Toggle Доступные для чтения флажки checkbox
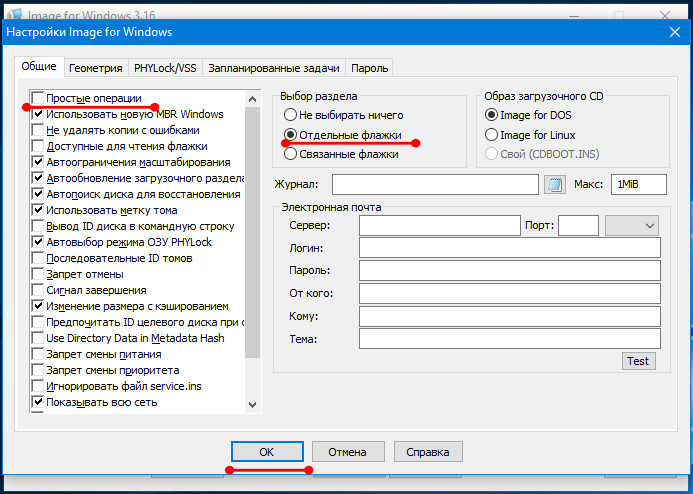The image size is (693, 494). (38, 146)
